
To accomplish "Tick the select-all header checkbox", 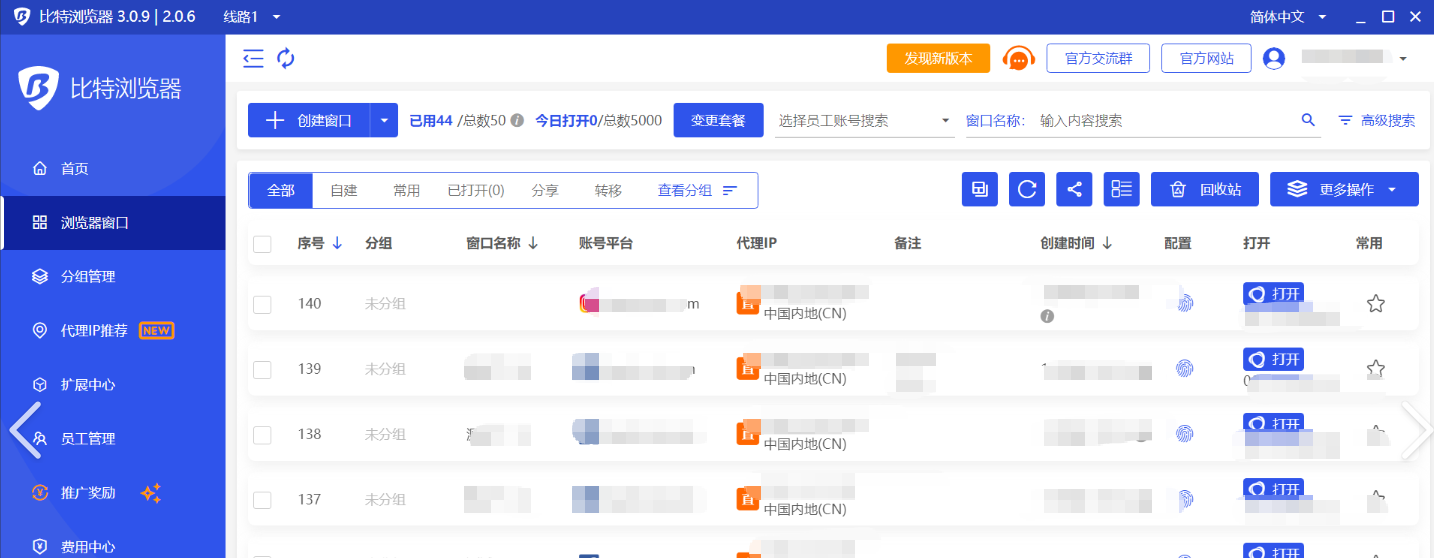I will tap(262, 243).
